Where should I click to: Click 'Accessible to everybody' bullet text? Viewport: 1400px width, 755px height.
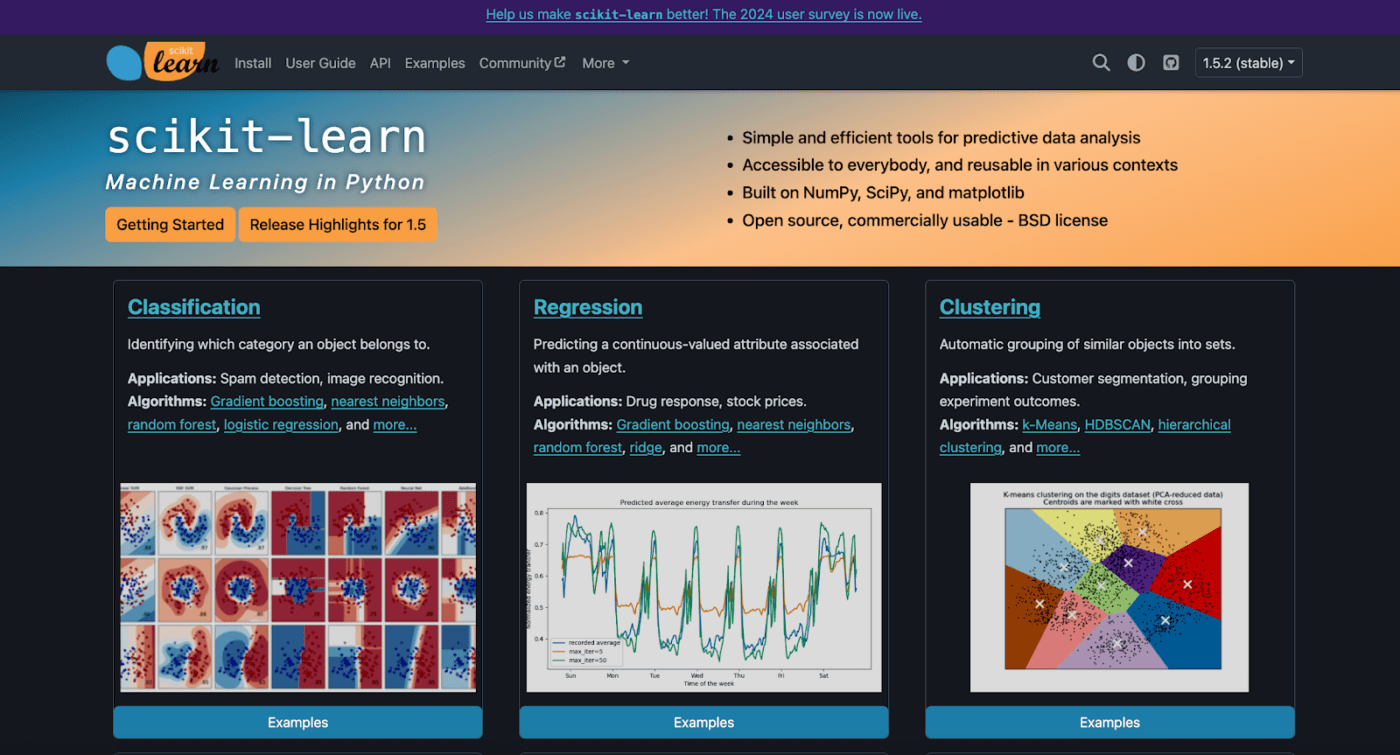[960, 165]
